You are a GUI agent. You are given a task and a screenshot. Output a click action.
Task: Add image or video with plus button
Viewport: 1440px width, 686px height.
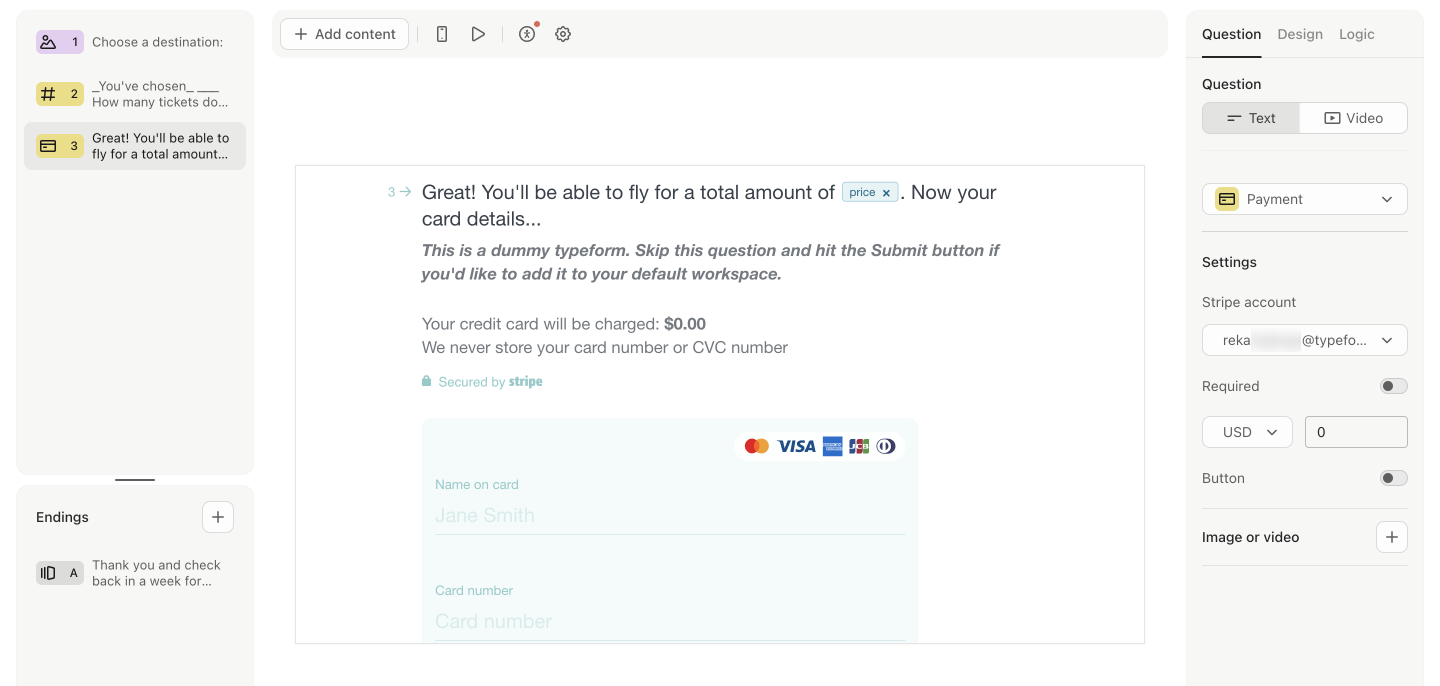[1392, 537]
